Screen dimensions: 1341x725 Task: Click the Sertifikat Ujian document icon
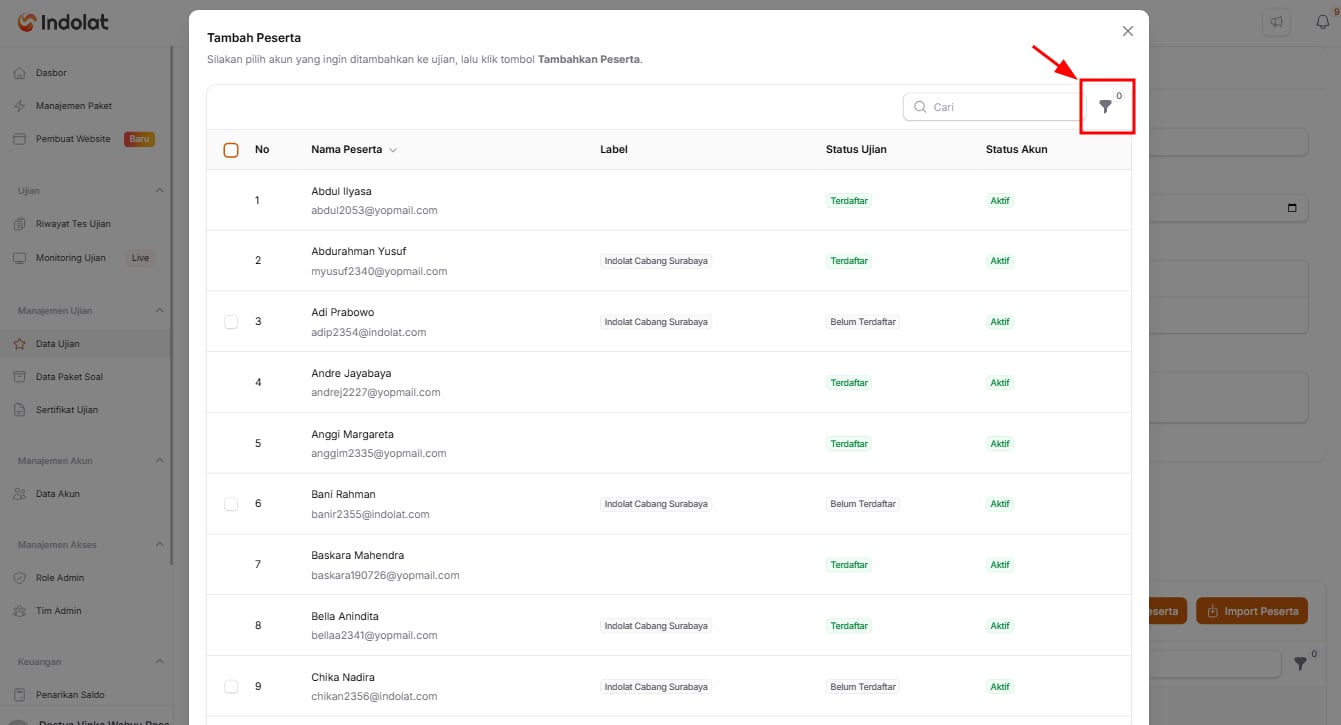tap(19, 410)
